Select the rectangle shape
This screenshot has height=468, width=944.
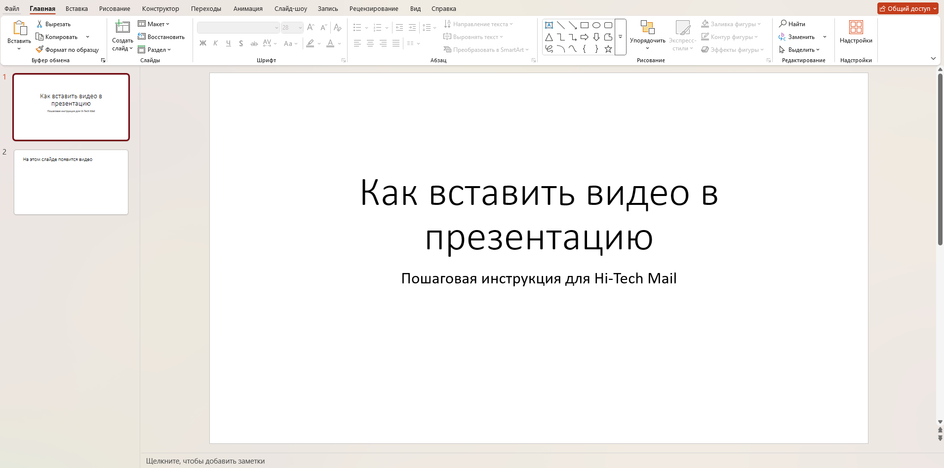584,25
